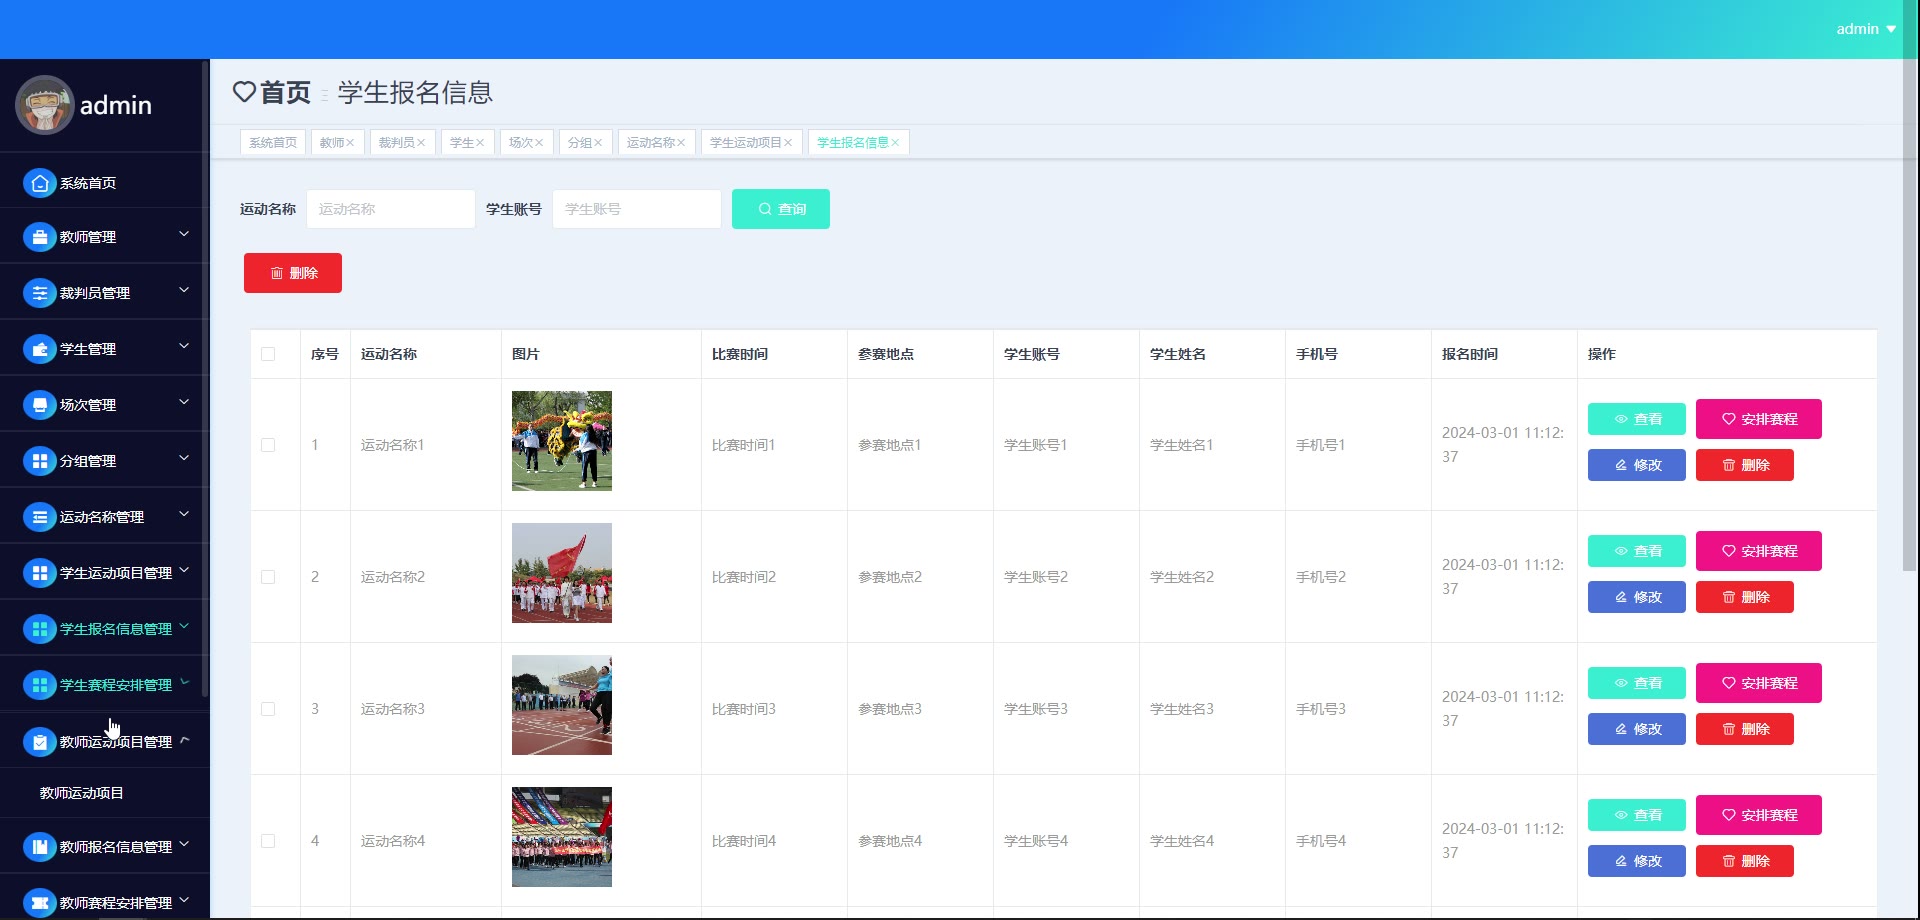Viewport: 1920px width, 920px height.
Task: Check the select-all checkbox in table header
Action: 268,354
